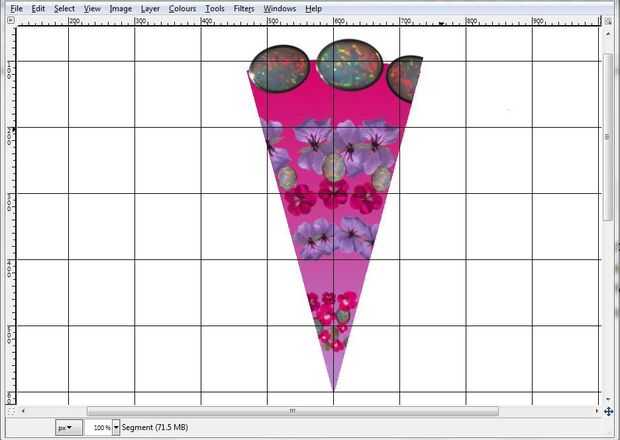
Task: Open the px unit dropdown
Action: [69, 427]
